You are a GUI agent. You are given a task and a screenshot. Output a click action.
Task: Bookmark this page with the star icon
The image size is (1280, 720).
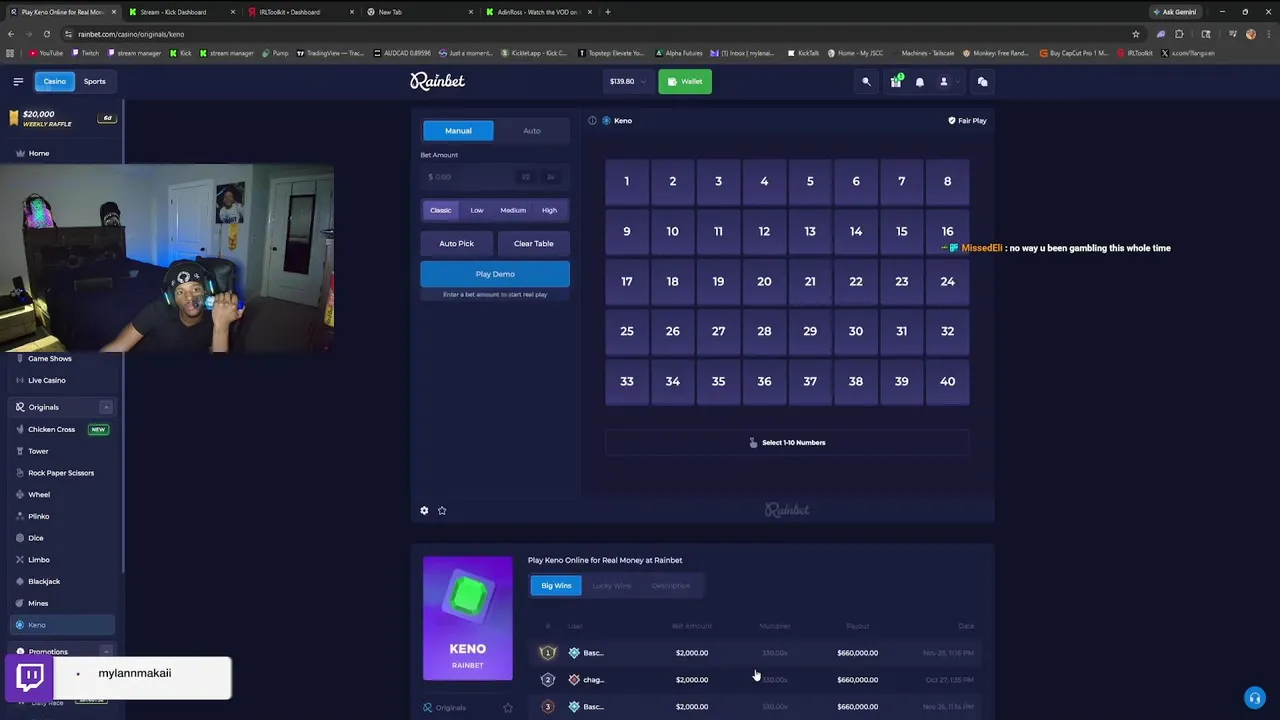pos(1136,34)
